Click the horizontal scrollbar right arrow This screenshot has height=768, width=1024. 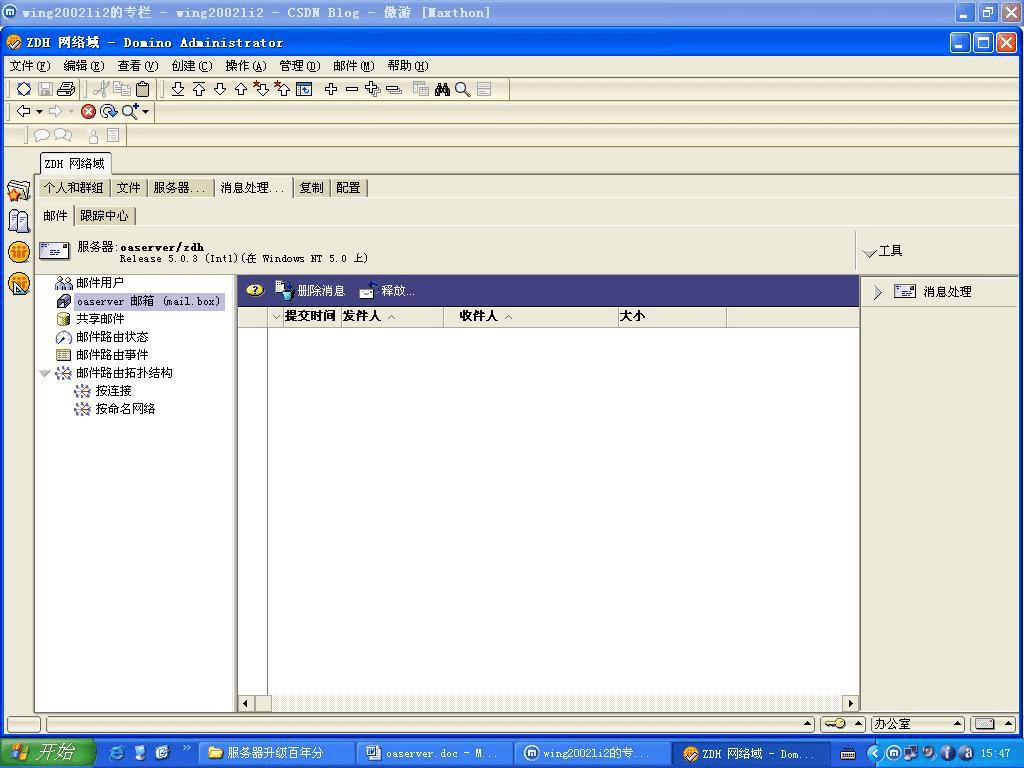pyautogui.click(x=850, y=703)
